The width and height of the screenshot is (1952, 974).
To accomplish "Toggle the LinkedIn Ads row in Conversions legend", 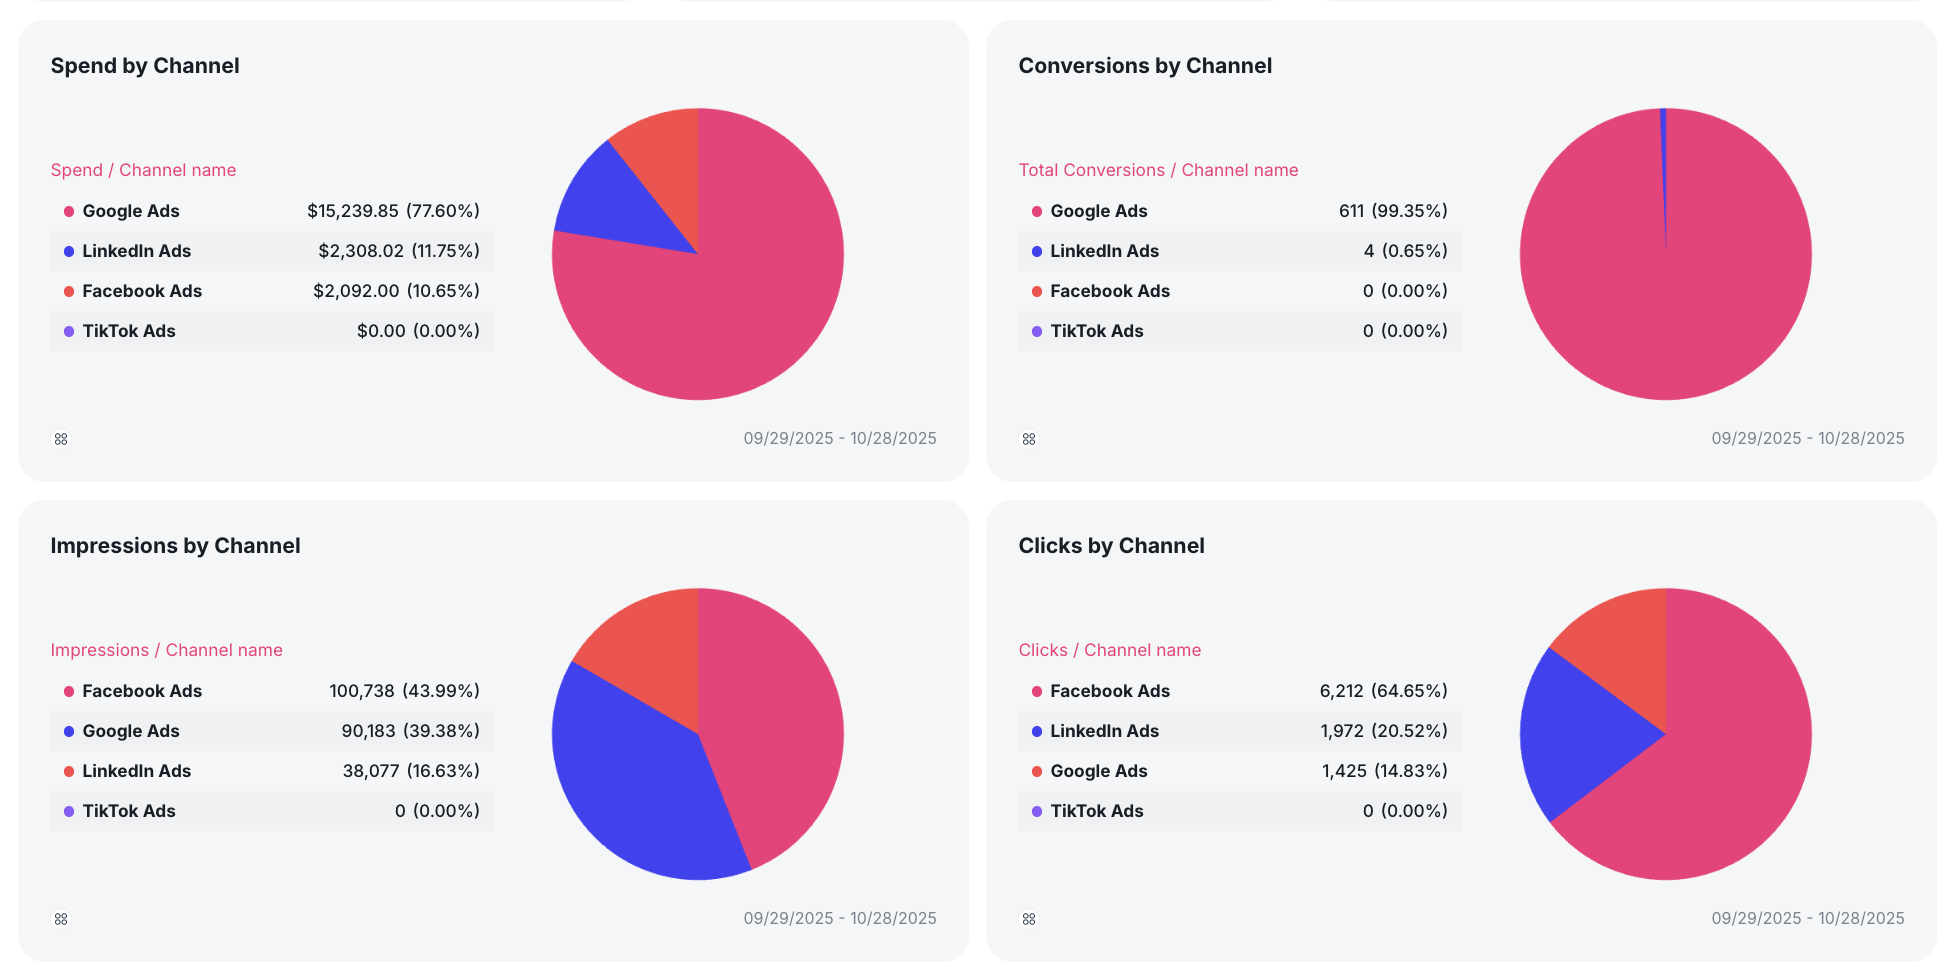I will tap(1240, 251).
